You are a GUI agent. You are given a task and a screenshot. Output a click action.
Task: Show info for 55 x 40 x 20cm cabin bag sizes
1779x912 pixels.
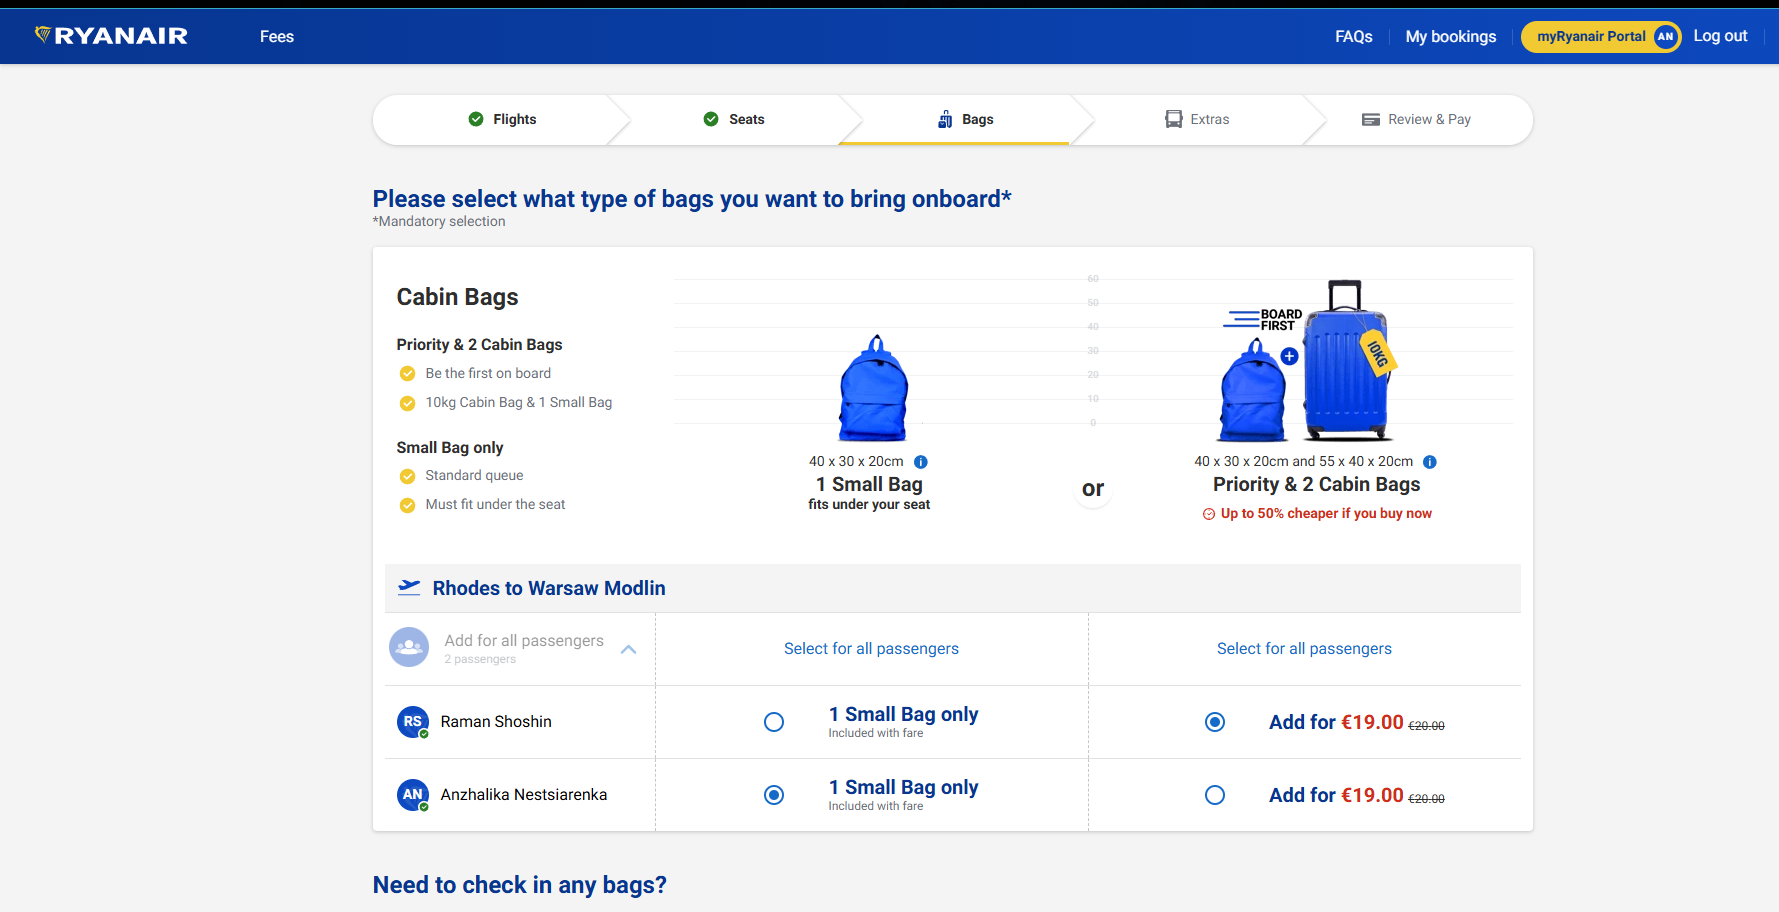click(x=1430, y=462)
